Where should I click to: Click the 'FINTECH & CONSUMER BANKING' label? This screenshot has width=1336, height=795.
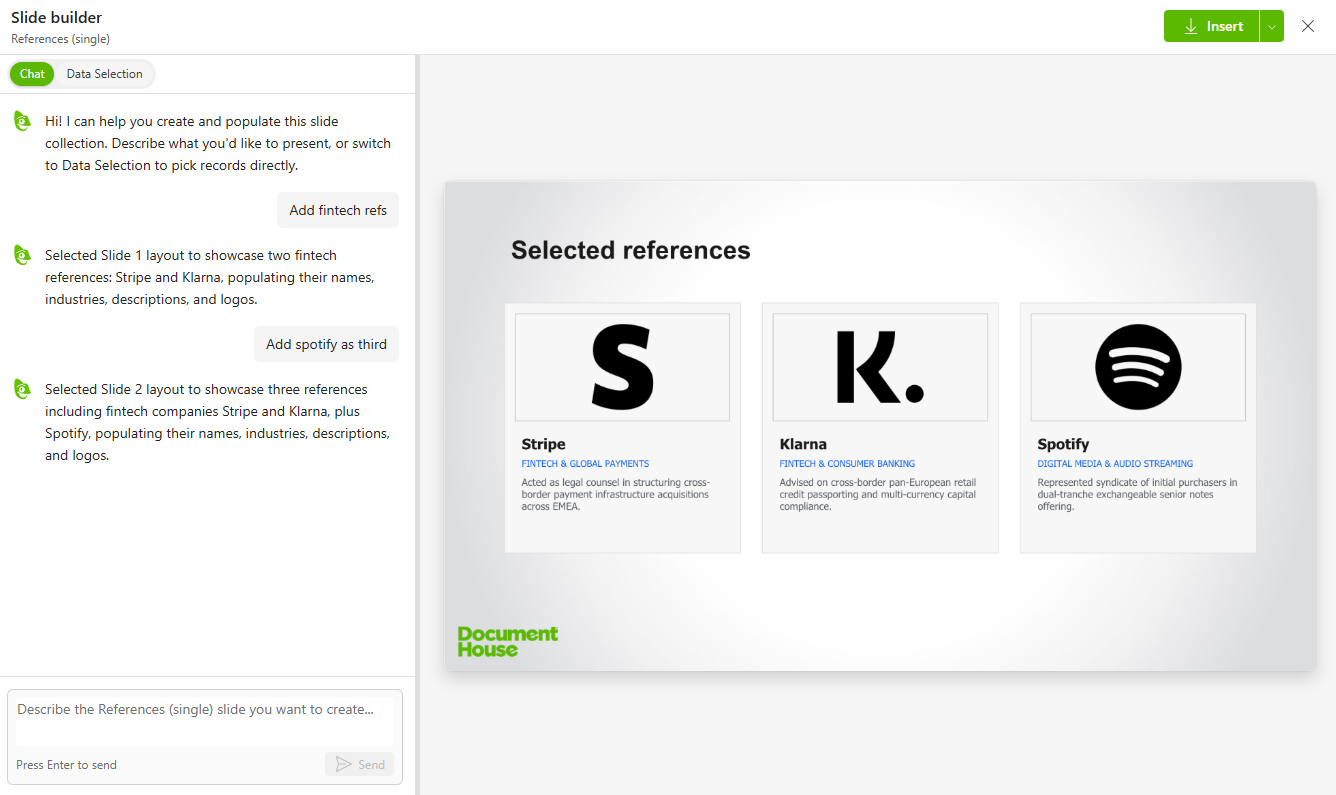tap(847, 464)
